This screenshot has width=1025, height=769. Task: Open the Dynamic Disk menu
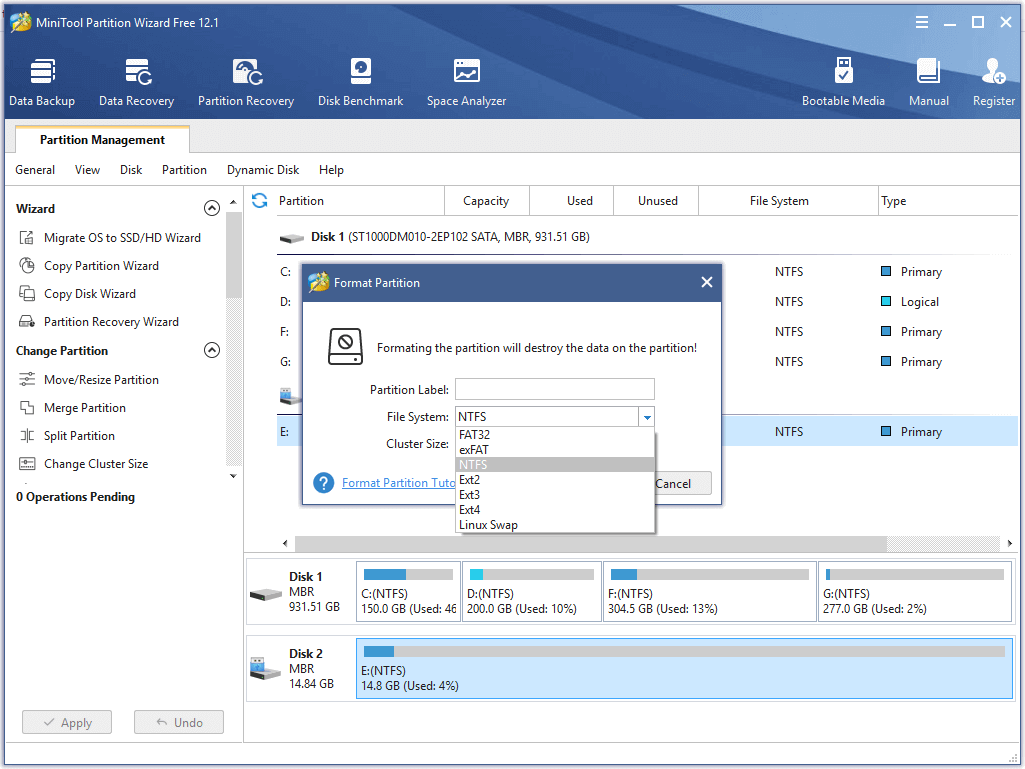tap(263, 170)
